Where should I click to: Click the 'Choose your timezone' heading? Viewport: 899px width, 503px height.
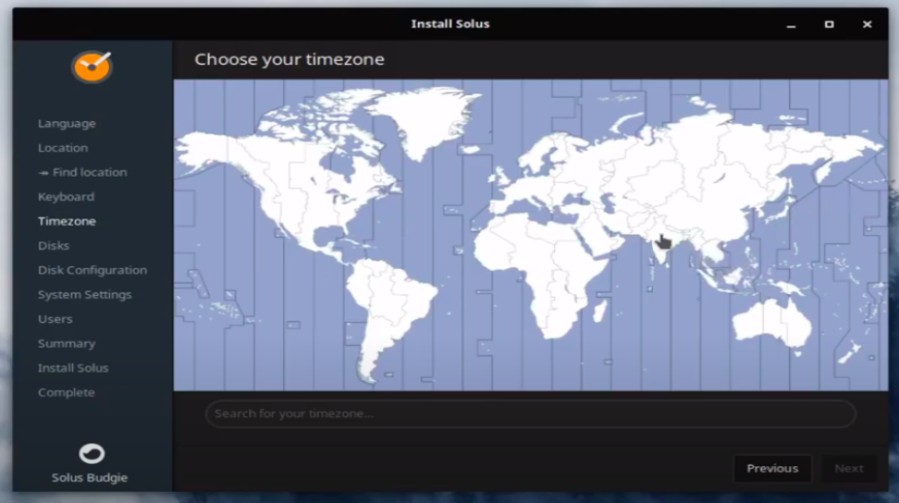tap(289, 59)
